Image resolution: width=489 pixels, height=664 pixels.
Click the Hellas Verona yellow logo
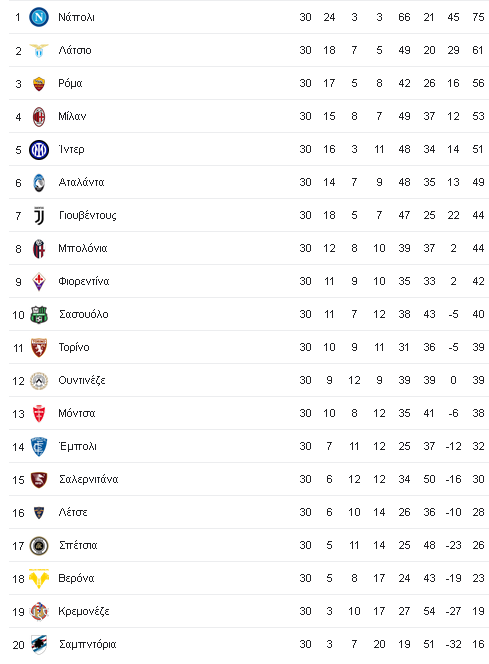click(x=39, y=578)
